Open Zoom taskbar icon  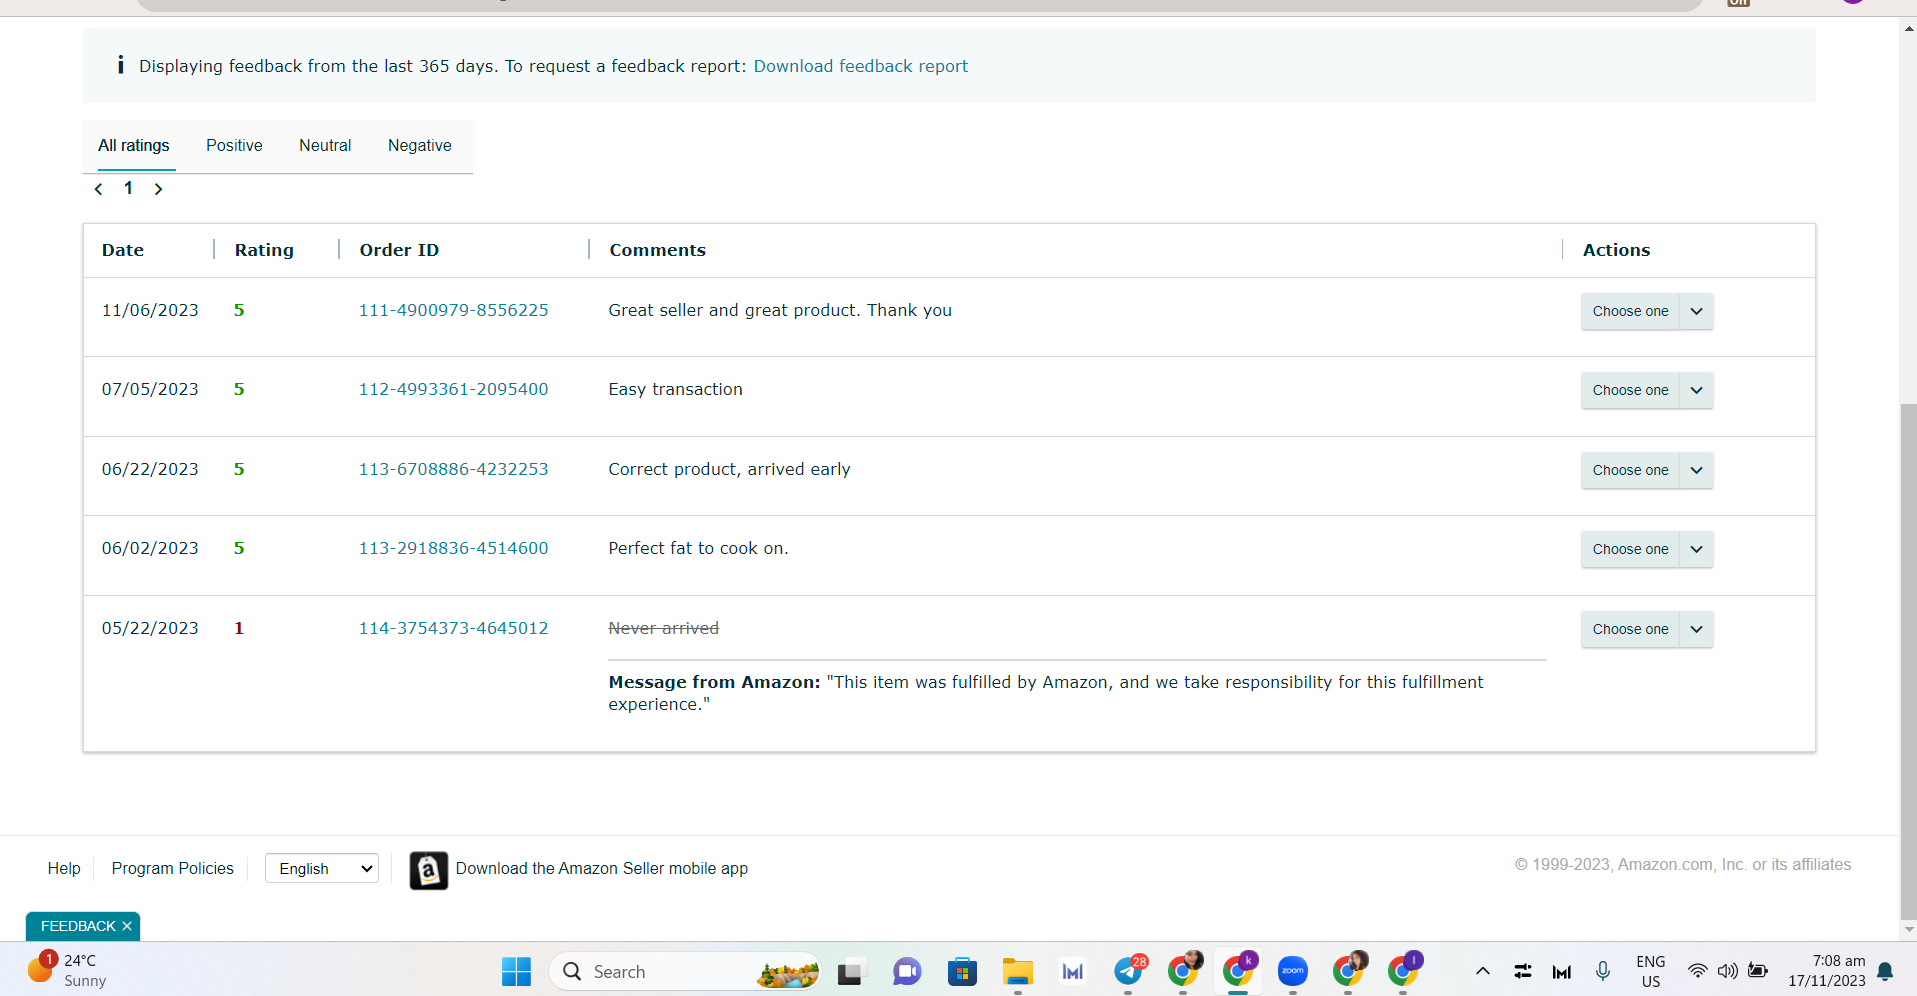(x=1293, y=971)
